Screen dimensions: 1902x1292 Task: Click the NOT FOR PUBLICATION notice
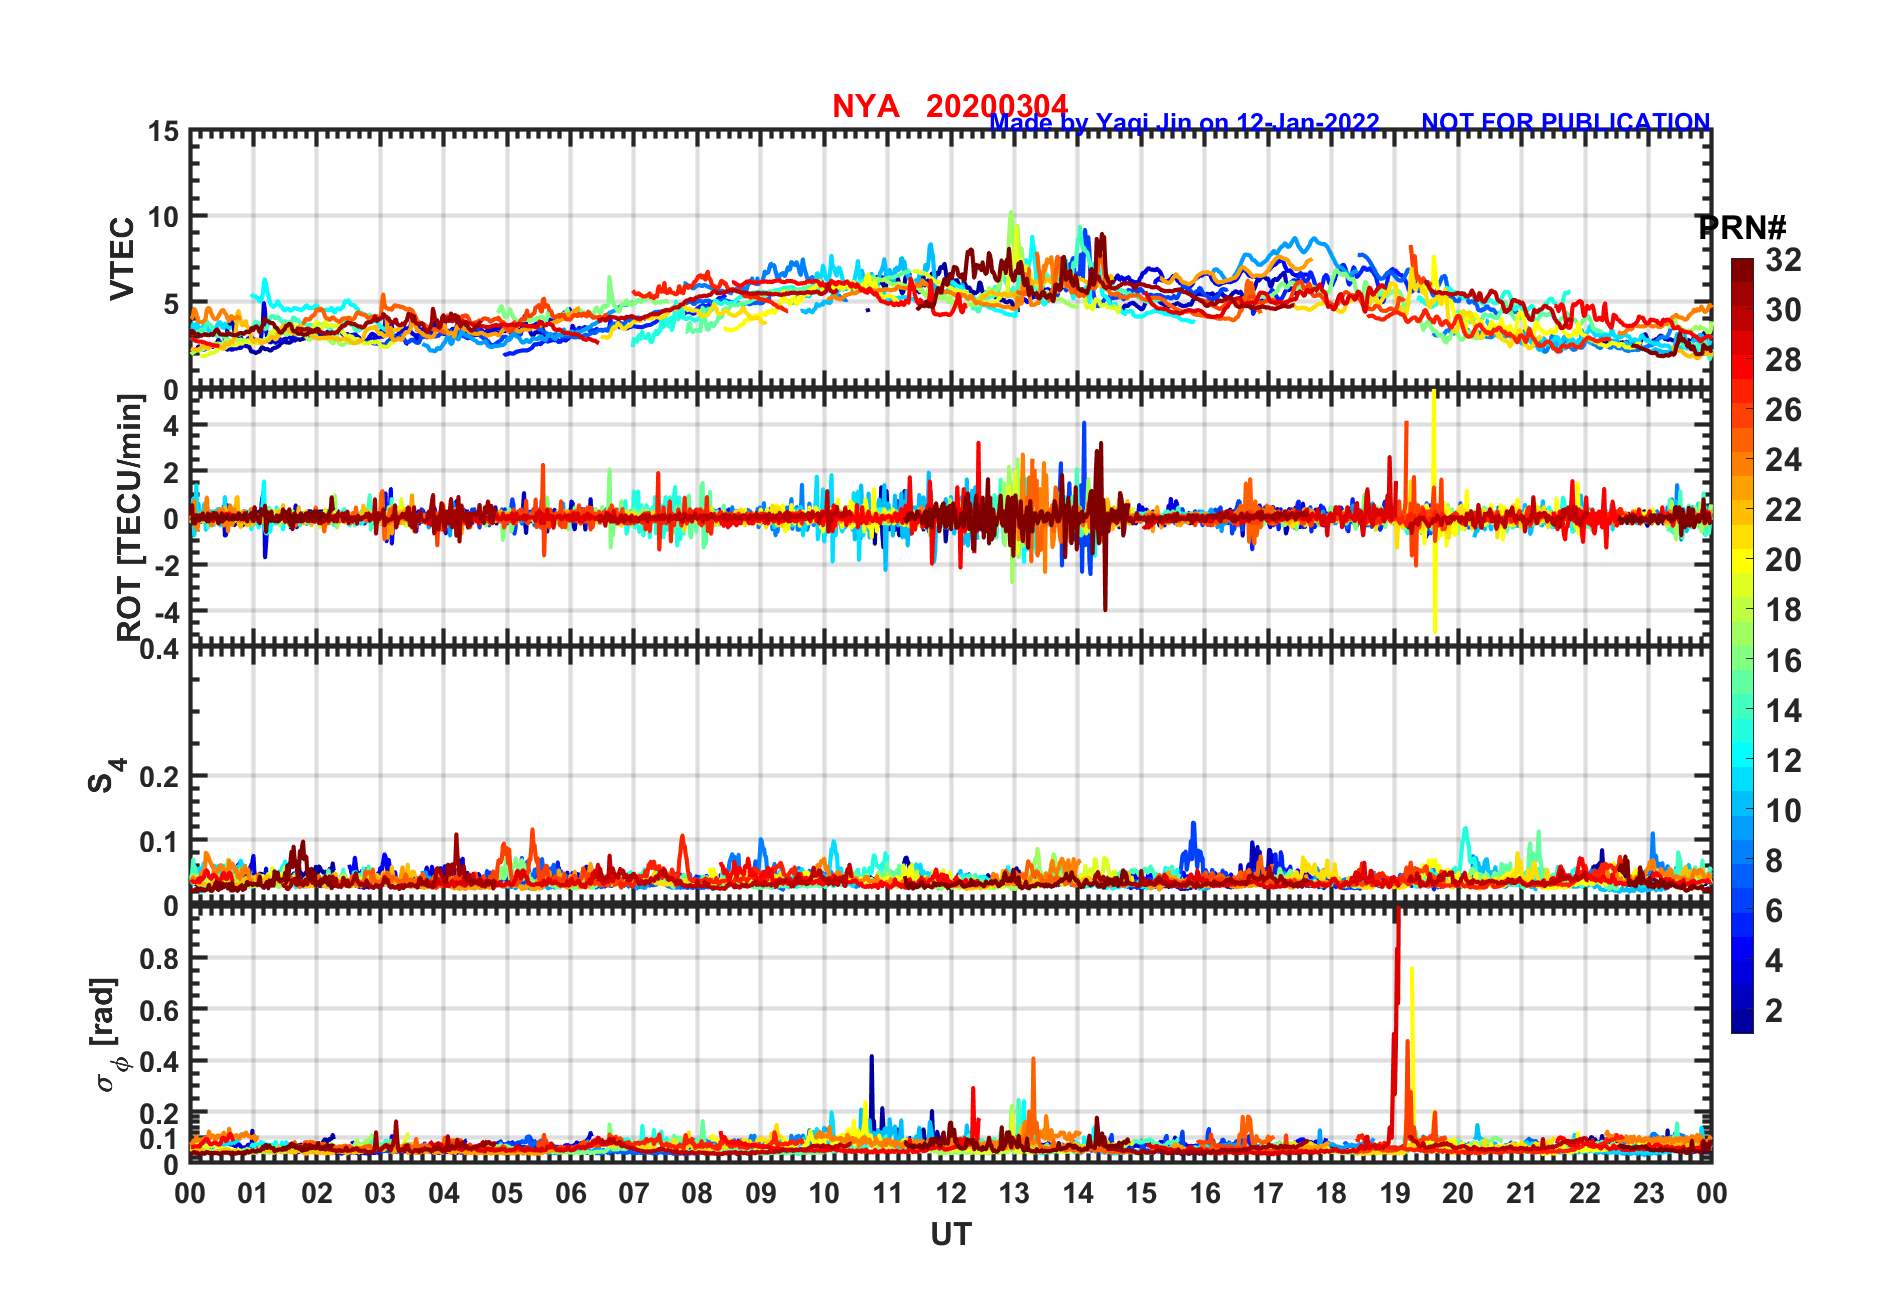point(1565,122)
